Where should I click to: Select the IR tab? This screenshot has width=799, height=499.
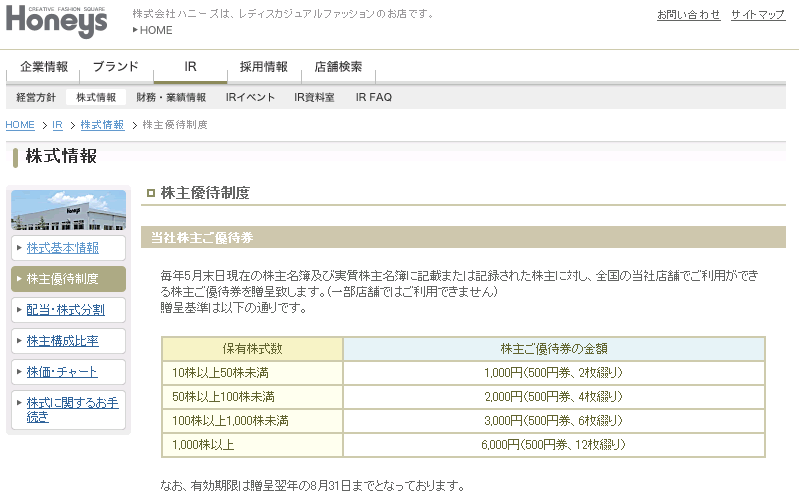(190, 67)
